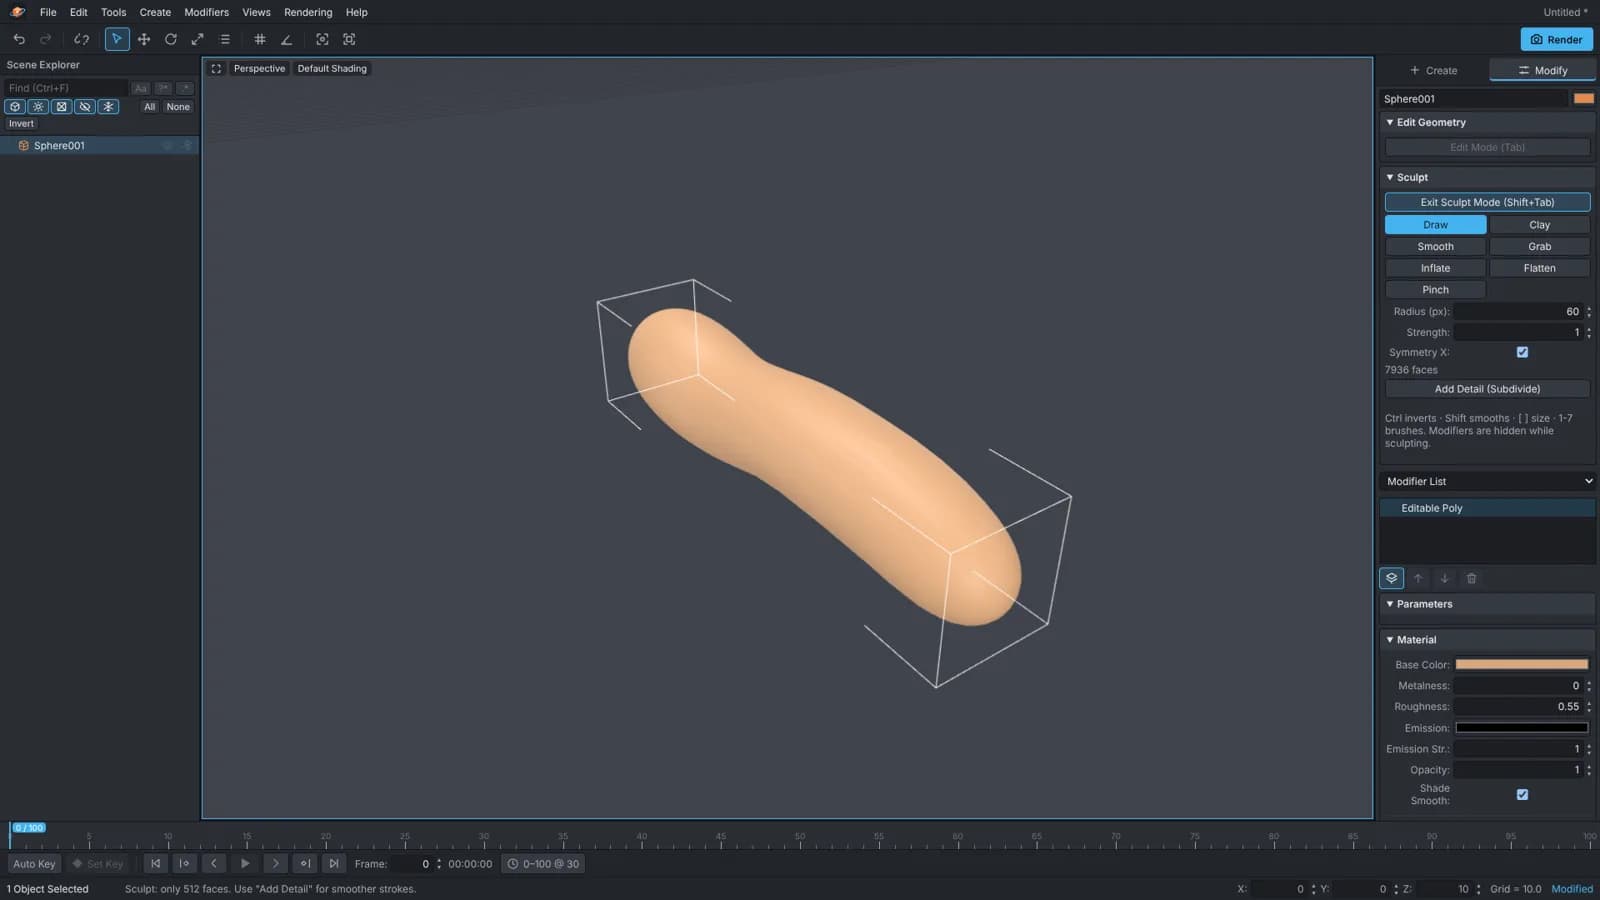Image resolution: width=1600 pixels, height=900 pixels.
Task: Choose the Move tool with four arrows
Action: 144,39
